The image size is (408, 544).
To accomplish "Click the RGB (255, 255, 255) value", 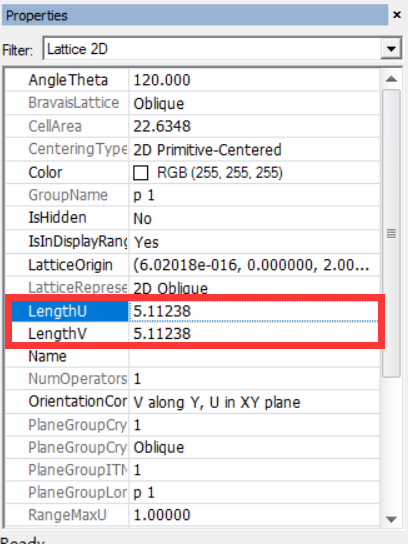I will [x=220, y=173].
